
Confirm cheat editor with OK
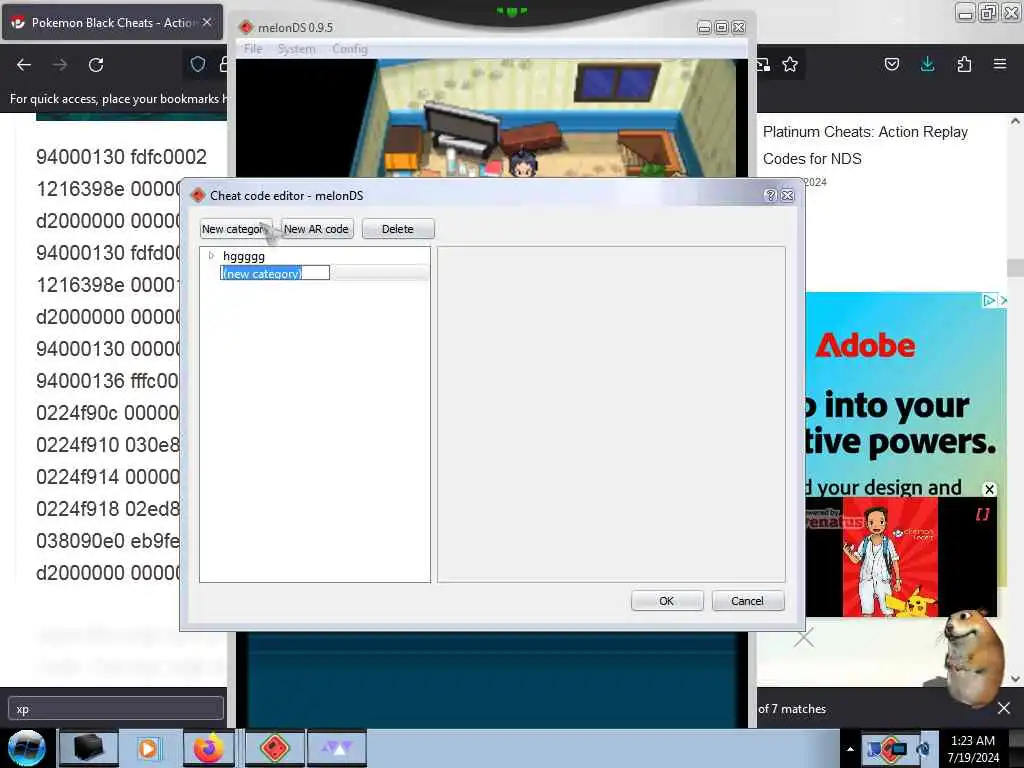(667, 601)
